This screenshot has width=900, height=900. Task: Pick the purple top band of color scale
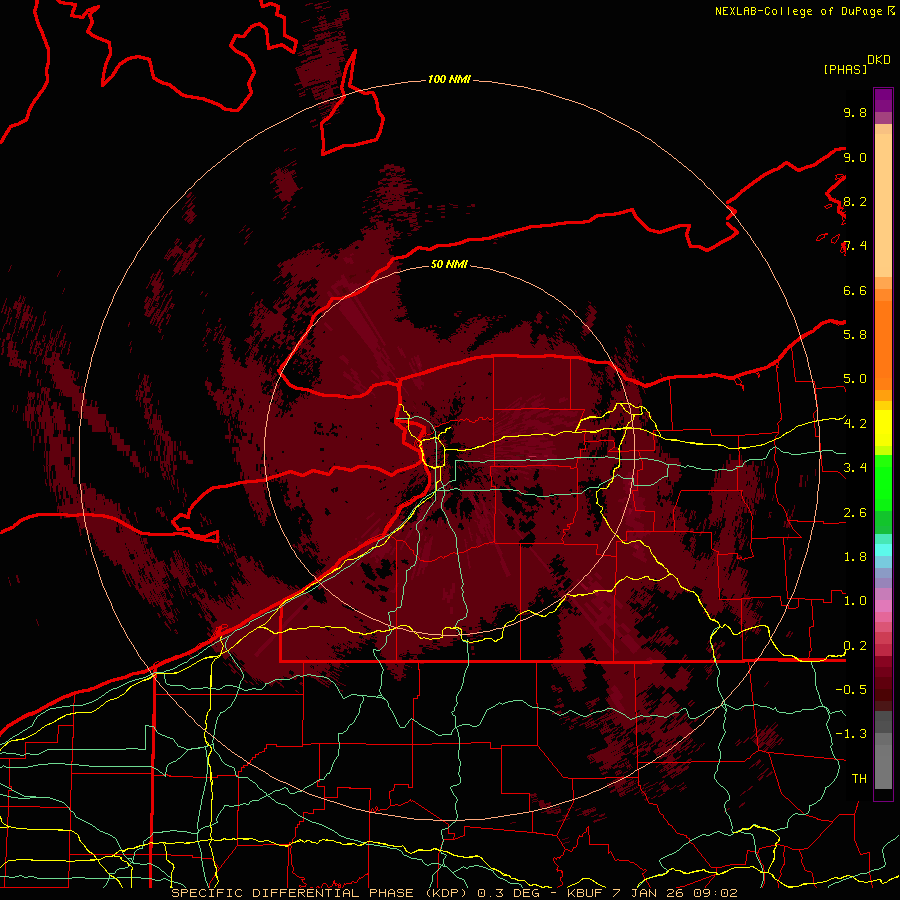[883, 100]
